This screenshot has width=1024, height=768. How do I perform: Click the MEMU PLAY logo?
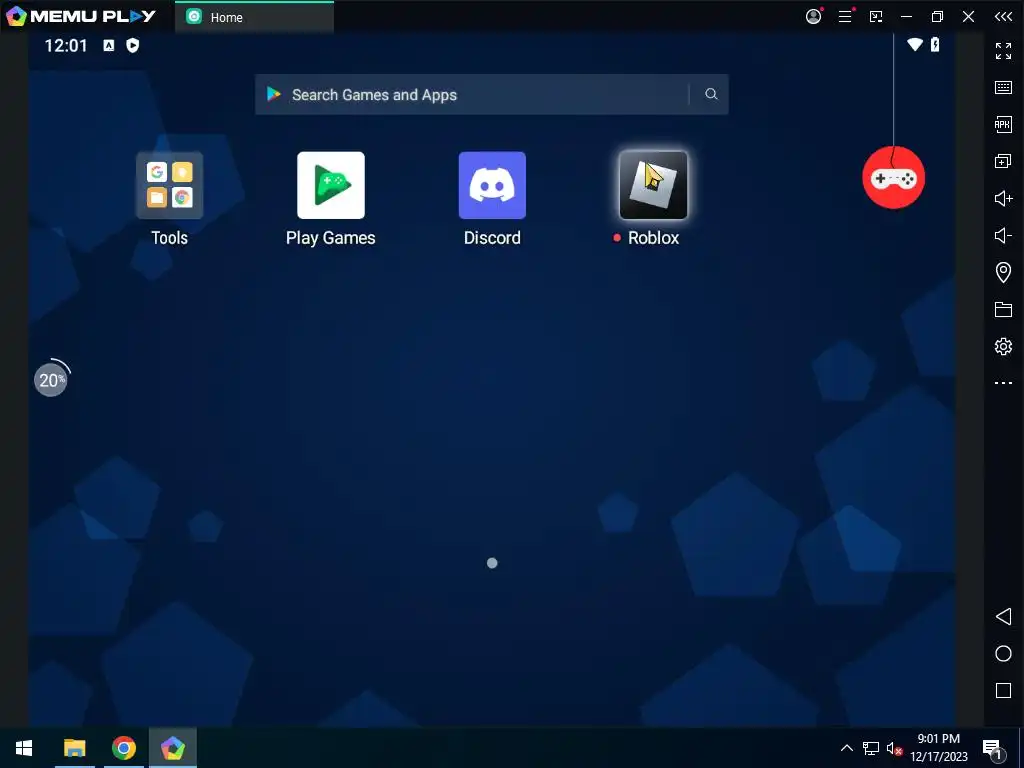pos(80,16)
